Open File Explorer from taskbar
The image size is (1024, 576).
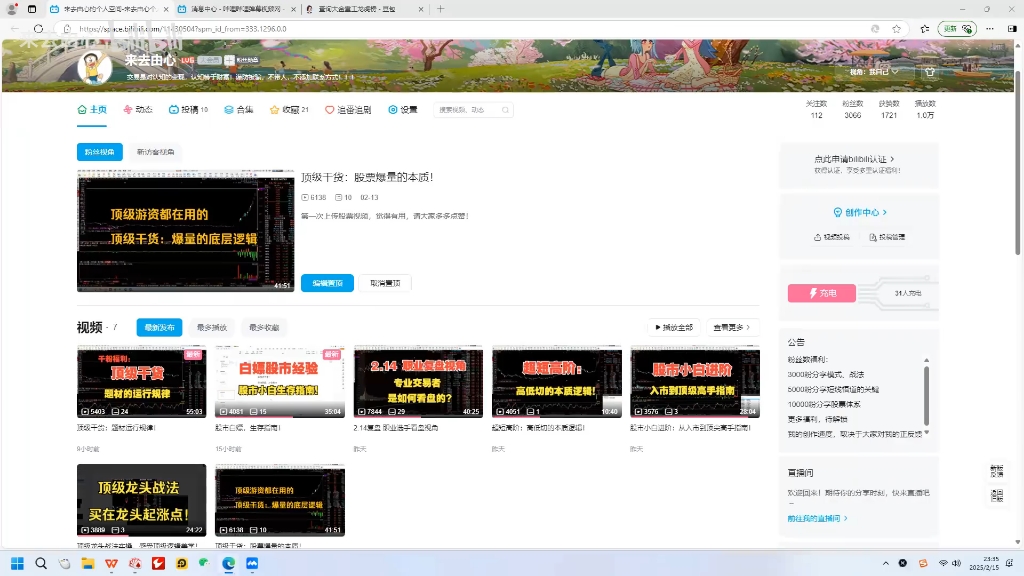88,563
